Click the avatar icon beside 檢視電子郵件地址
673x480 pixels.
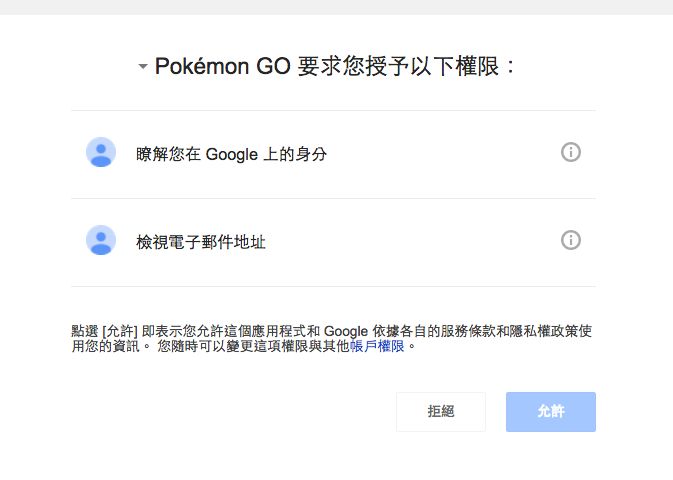101,241
